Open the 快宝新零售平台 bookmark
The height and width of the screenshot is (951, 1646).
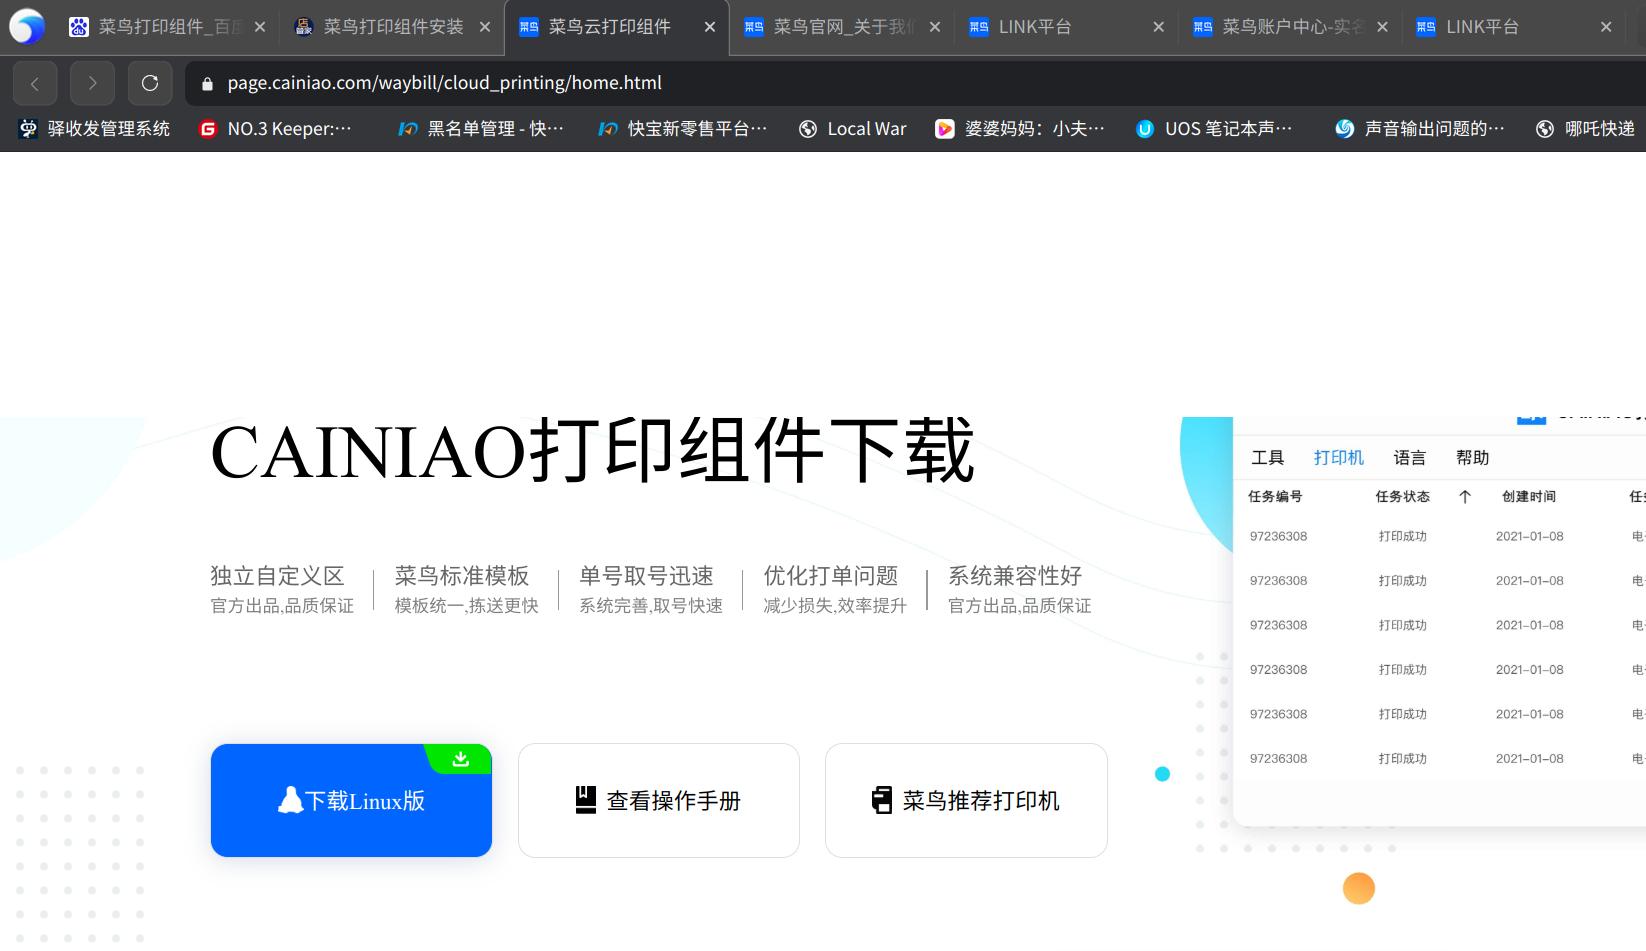(x=683, y=129)
